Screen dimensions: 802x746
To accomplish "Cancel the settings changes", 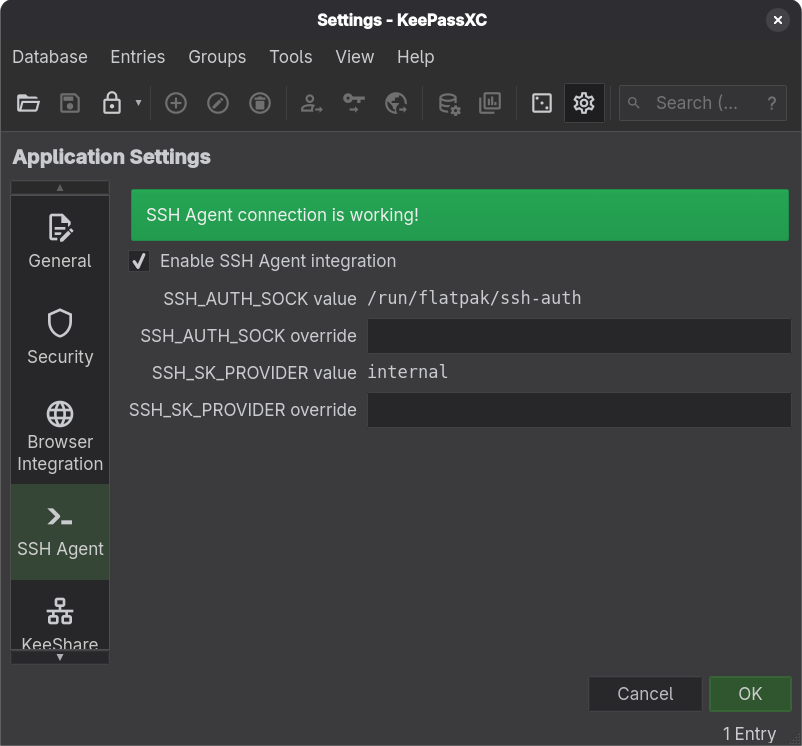I will tap(645, 694).
